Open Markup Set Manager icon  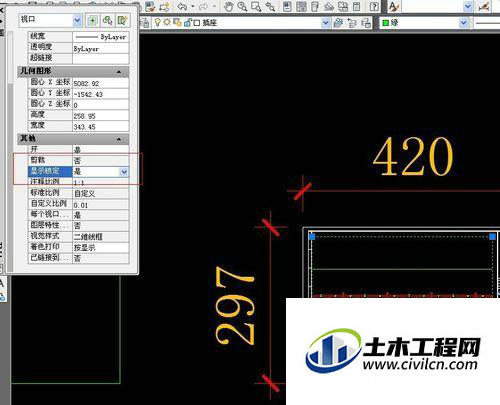coord(343,7)
